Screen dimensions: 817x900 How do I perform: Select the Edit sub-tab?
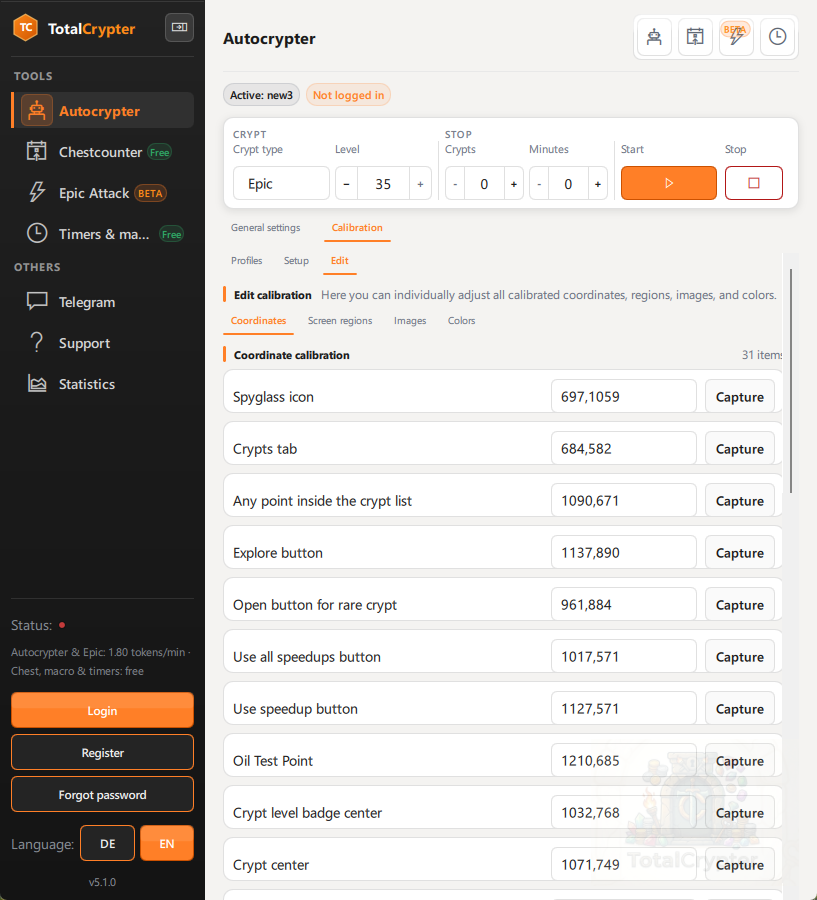pos(339,261)
